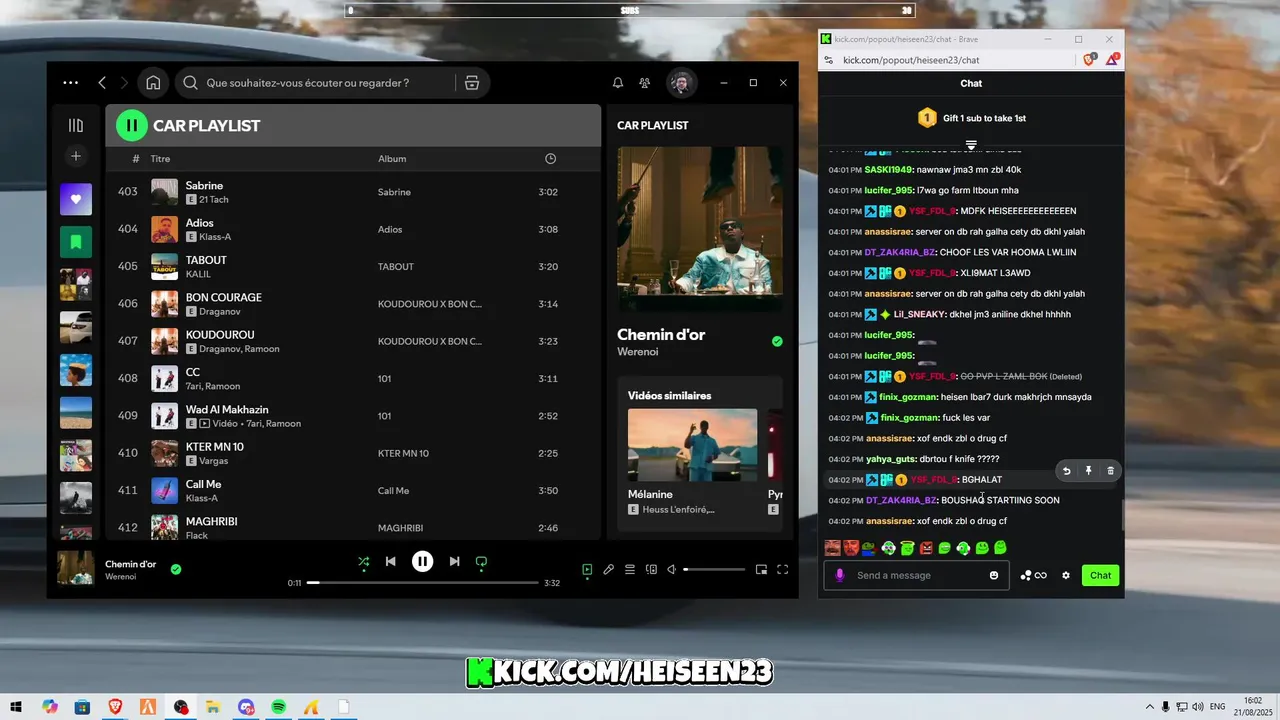This screenshot has width=1280, height=720.
Task: Expand Your Library sidebar
Action: click(x=76, y=125)
